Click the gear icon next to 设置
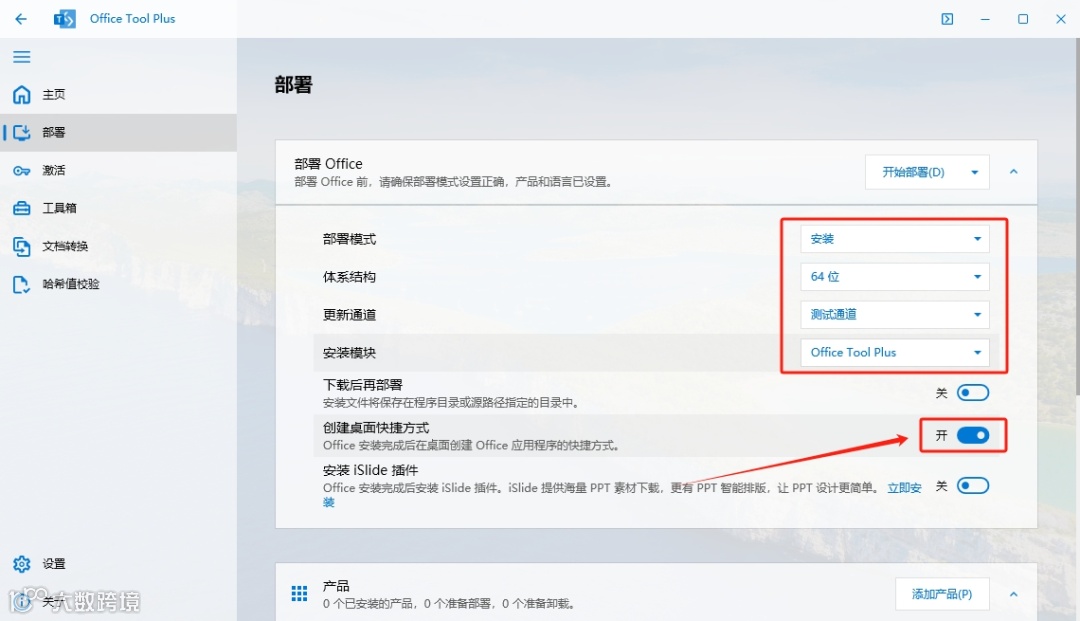 (x=21, y=564)
